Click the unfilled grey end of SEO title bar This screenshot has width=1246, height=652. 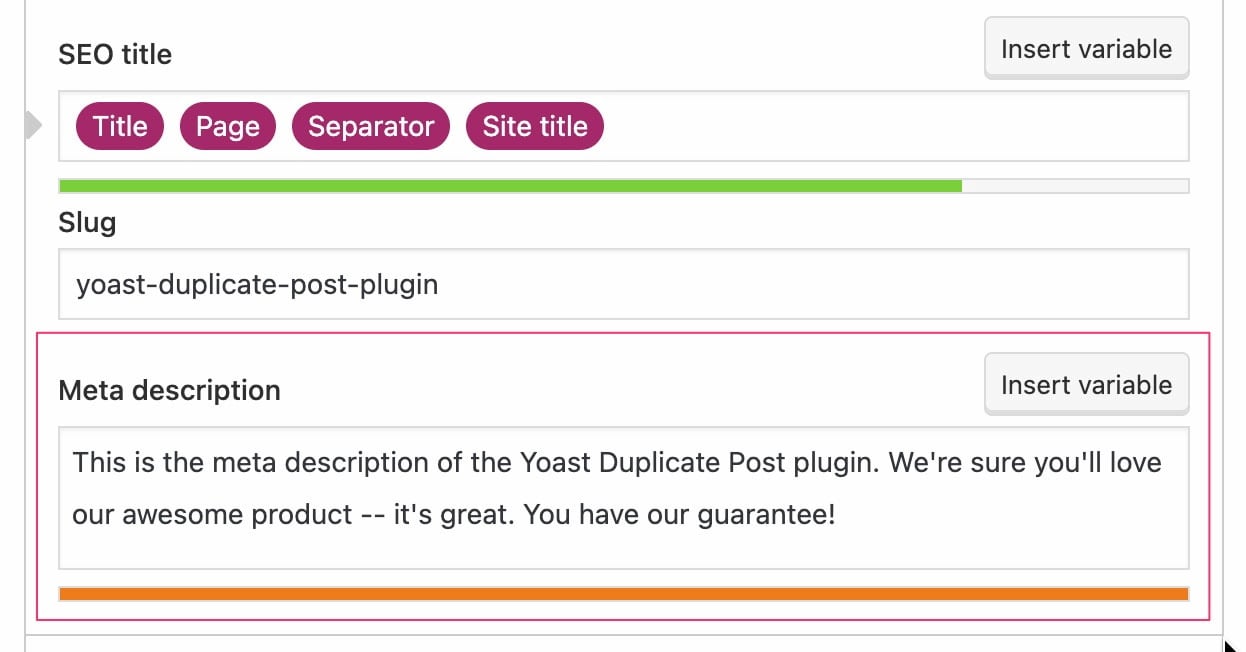(1075, 186)
